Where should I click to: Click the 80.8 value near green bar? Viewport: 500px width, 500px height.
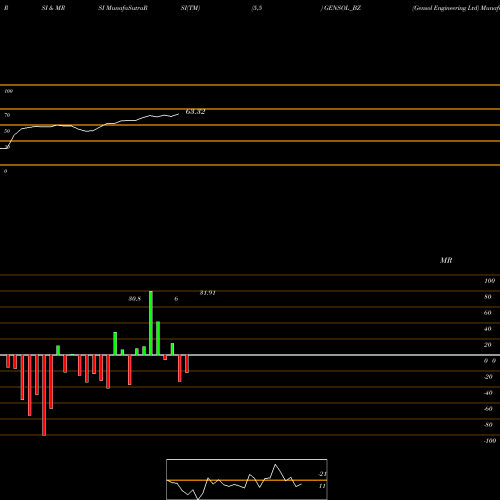point(135,299)
